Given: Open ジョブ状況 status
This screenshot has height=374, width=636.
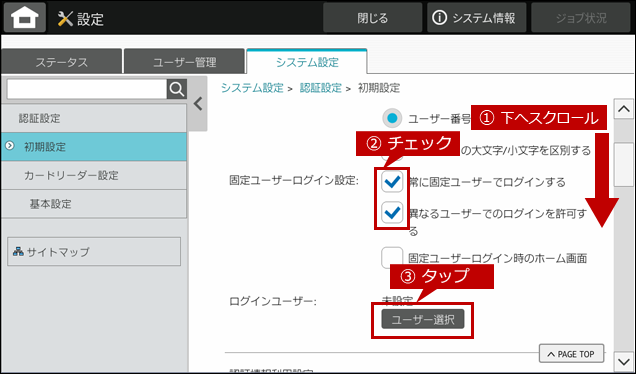Looking at the screenshot, I should pos(581,18).
